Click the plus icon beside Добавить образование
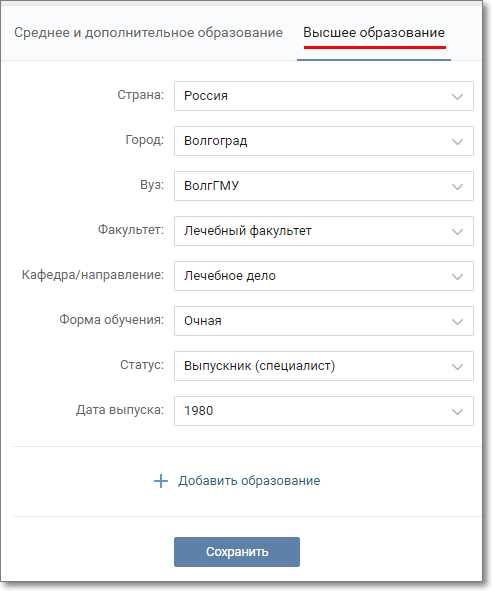This screenshot has height=591, width=492. pos(161,481)
